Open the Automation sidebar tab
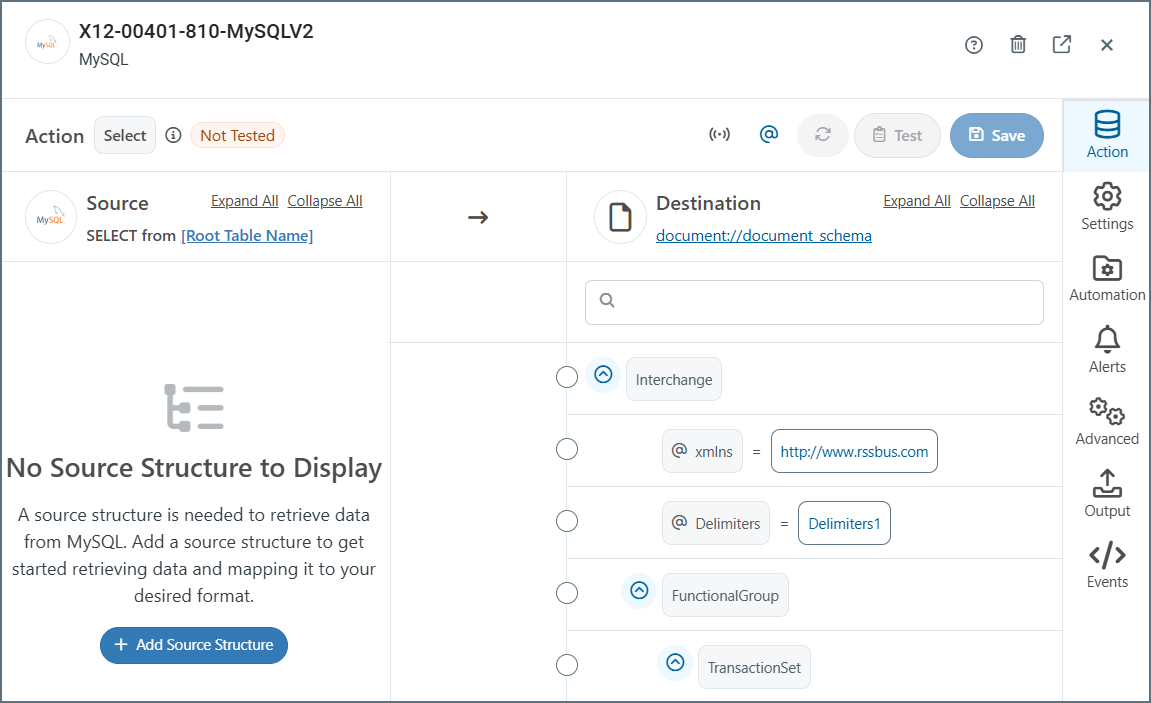The width and height of the screenshot is (1151, 703). pos(1107,279)
